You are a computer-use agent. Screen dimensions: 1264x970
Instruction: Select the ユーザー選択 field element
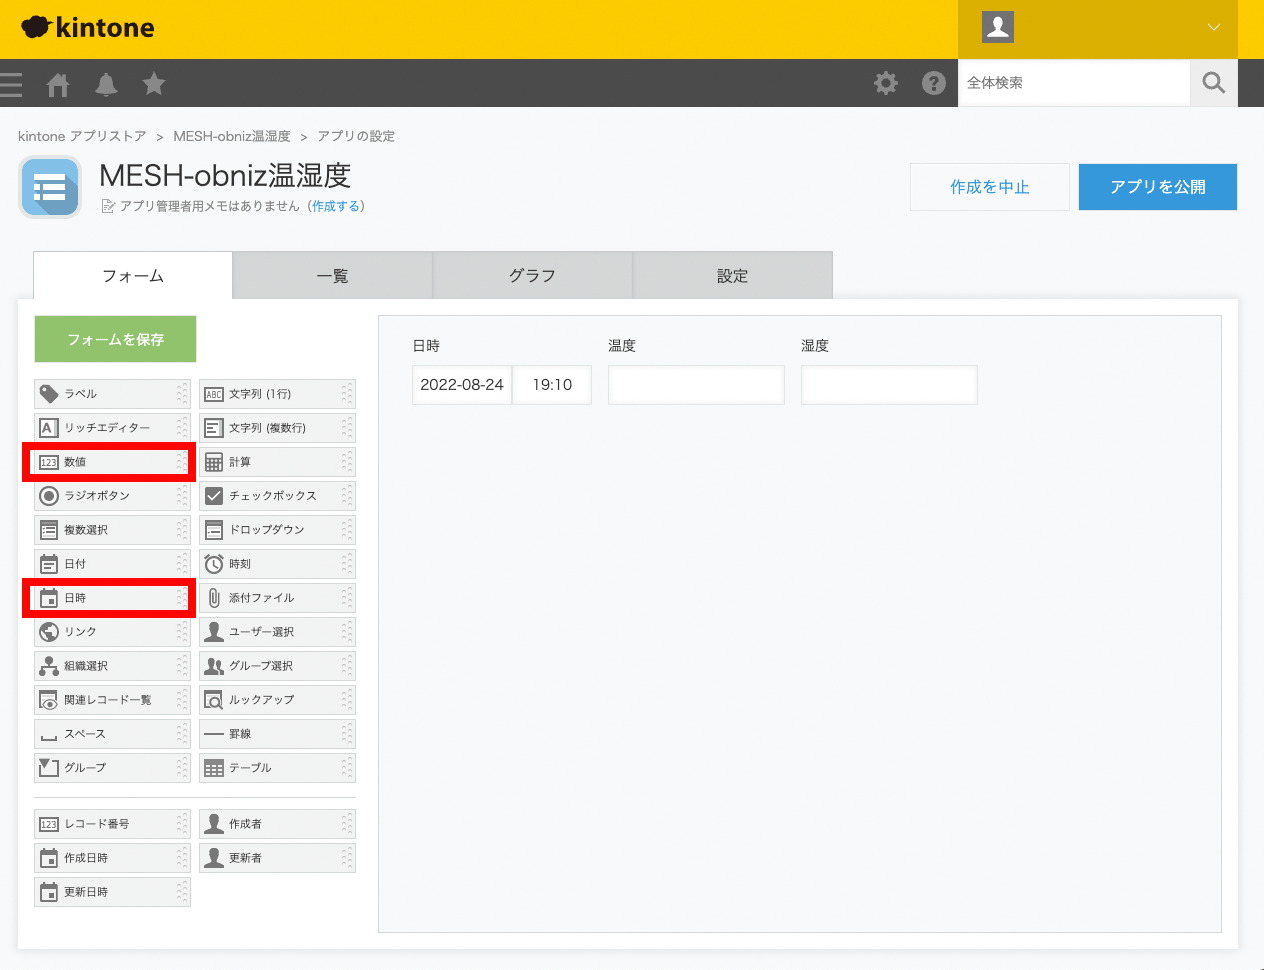[277, 632]
